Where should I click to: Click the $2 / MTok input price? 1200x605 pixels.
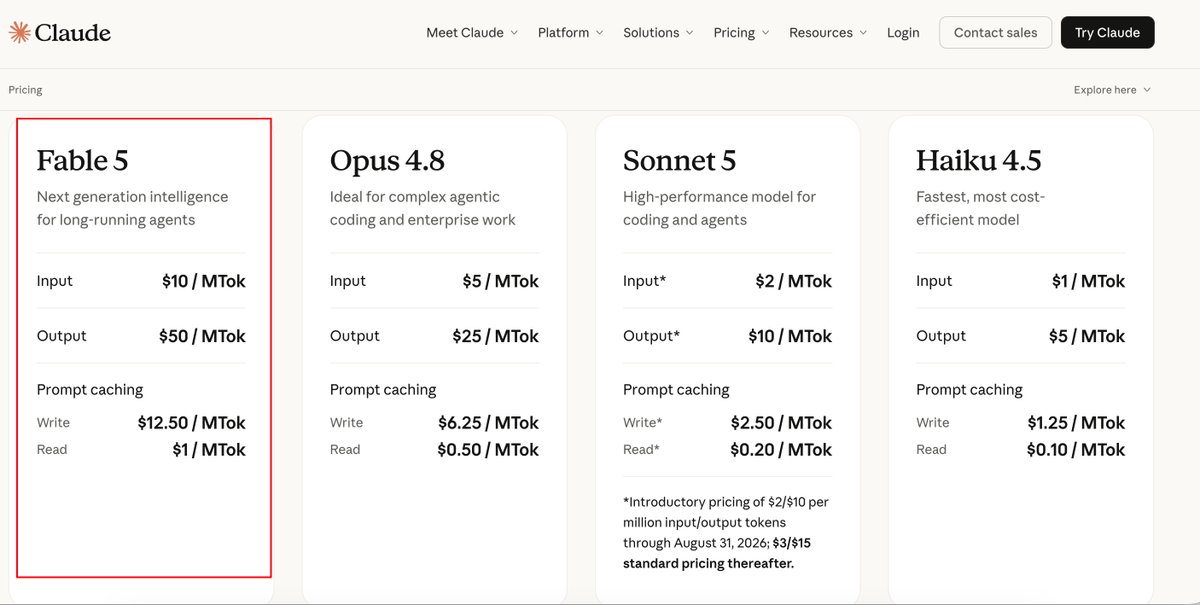click(x=794, y=281)
